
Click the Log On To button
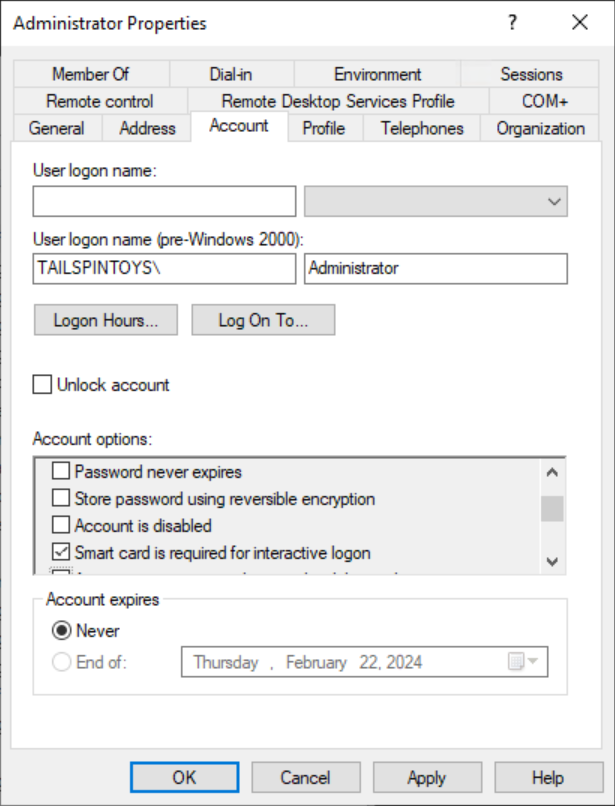[263, 320]
